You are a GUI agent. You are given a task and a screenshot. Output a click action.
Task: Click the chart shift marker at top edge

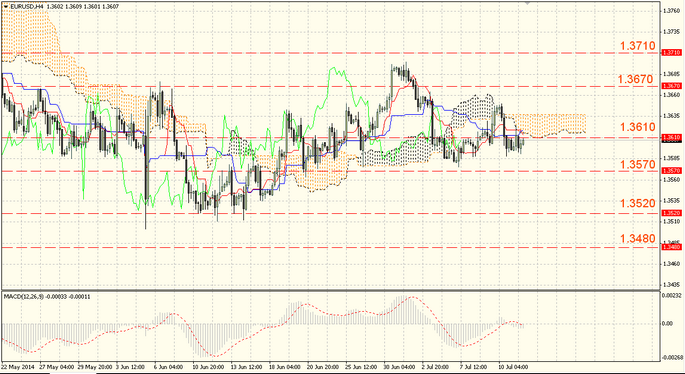pos(528,3)
